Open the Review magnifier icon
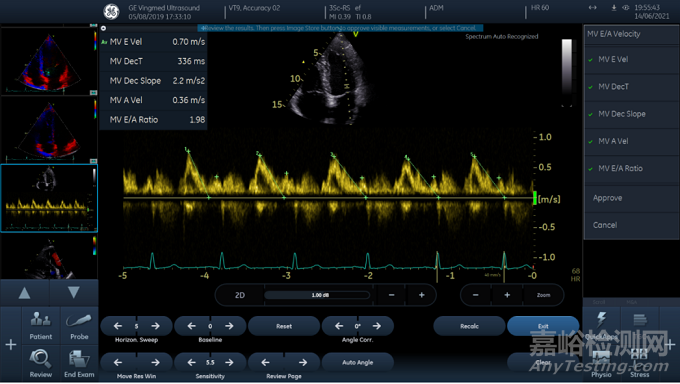The width and height of the screenshot is (680, 384). pos(40,358)
